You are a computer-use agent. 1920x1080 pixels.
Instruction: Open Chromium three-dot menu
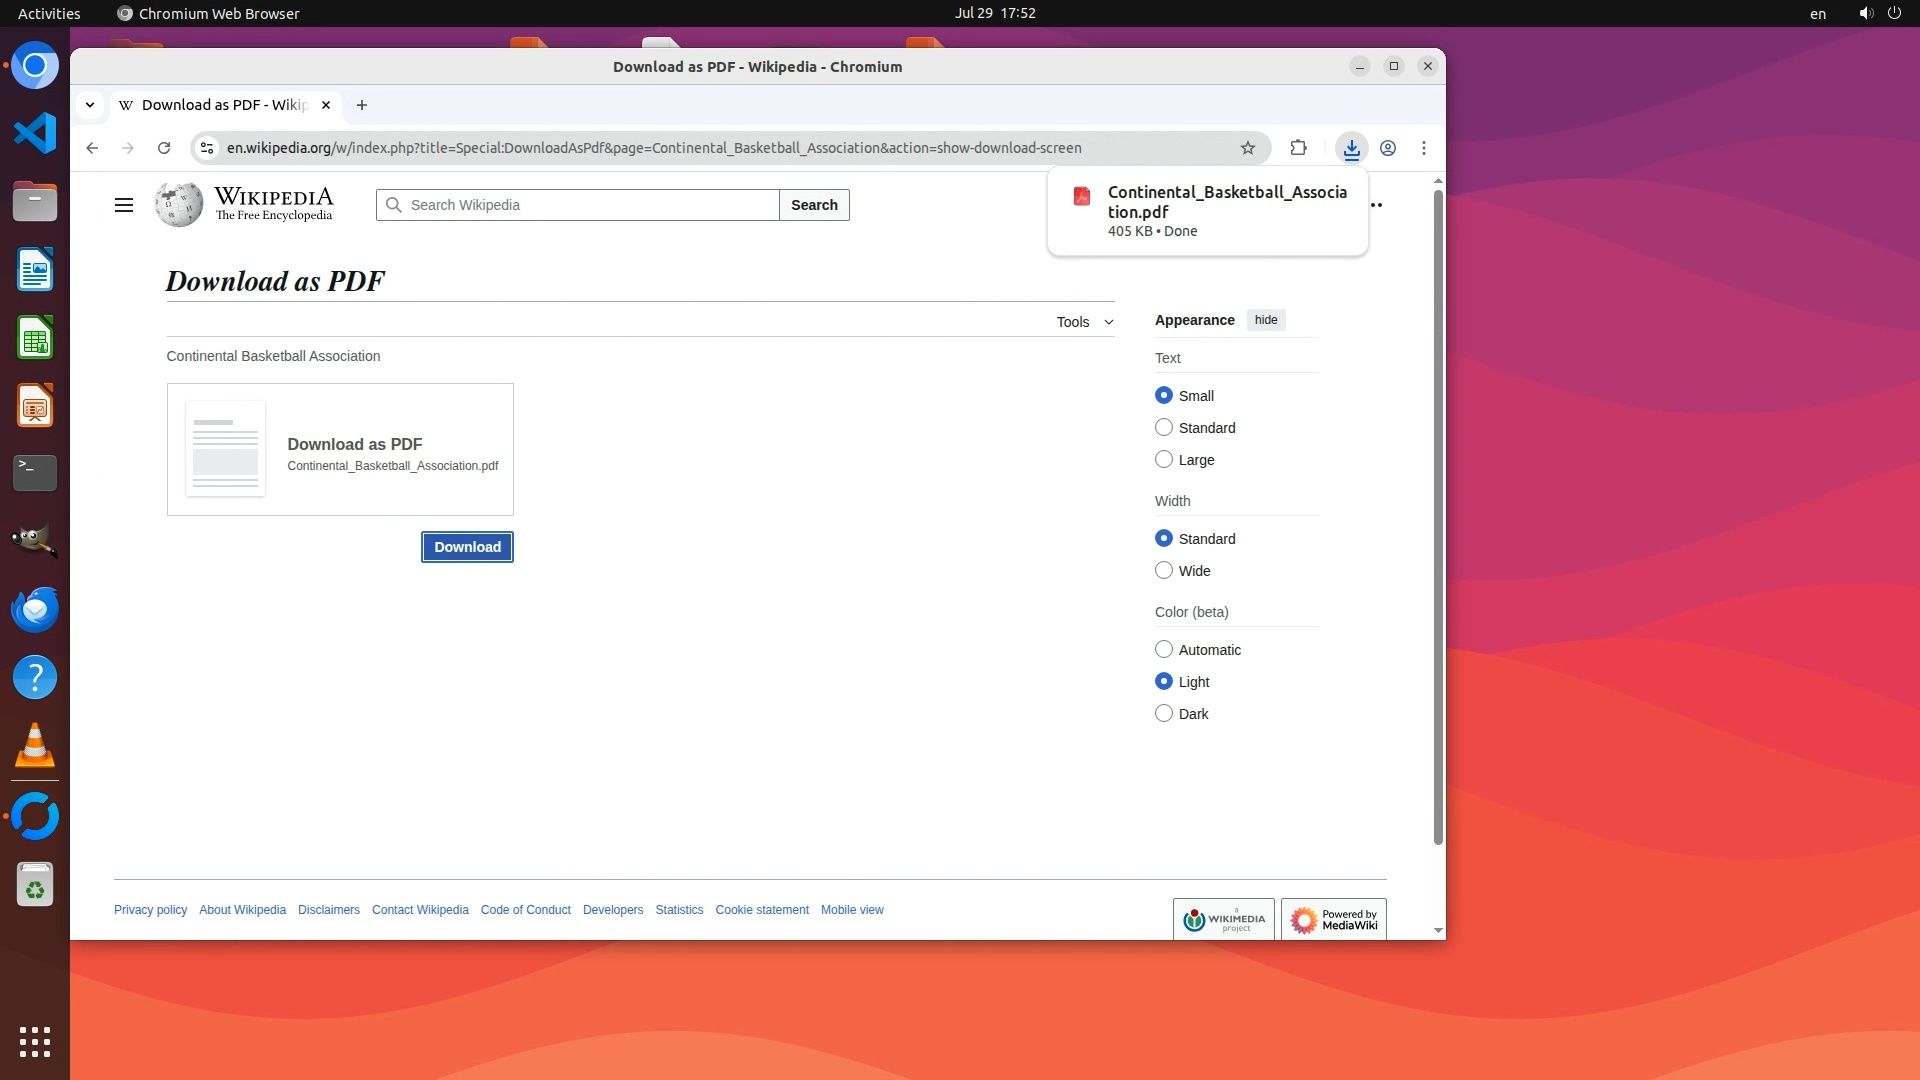(x=1424, y=148)
